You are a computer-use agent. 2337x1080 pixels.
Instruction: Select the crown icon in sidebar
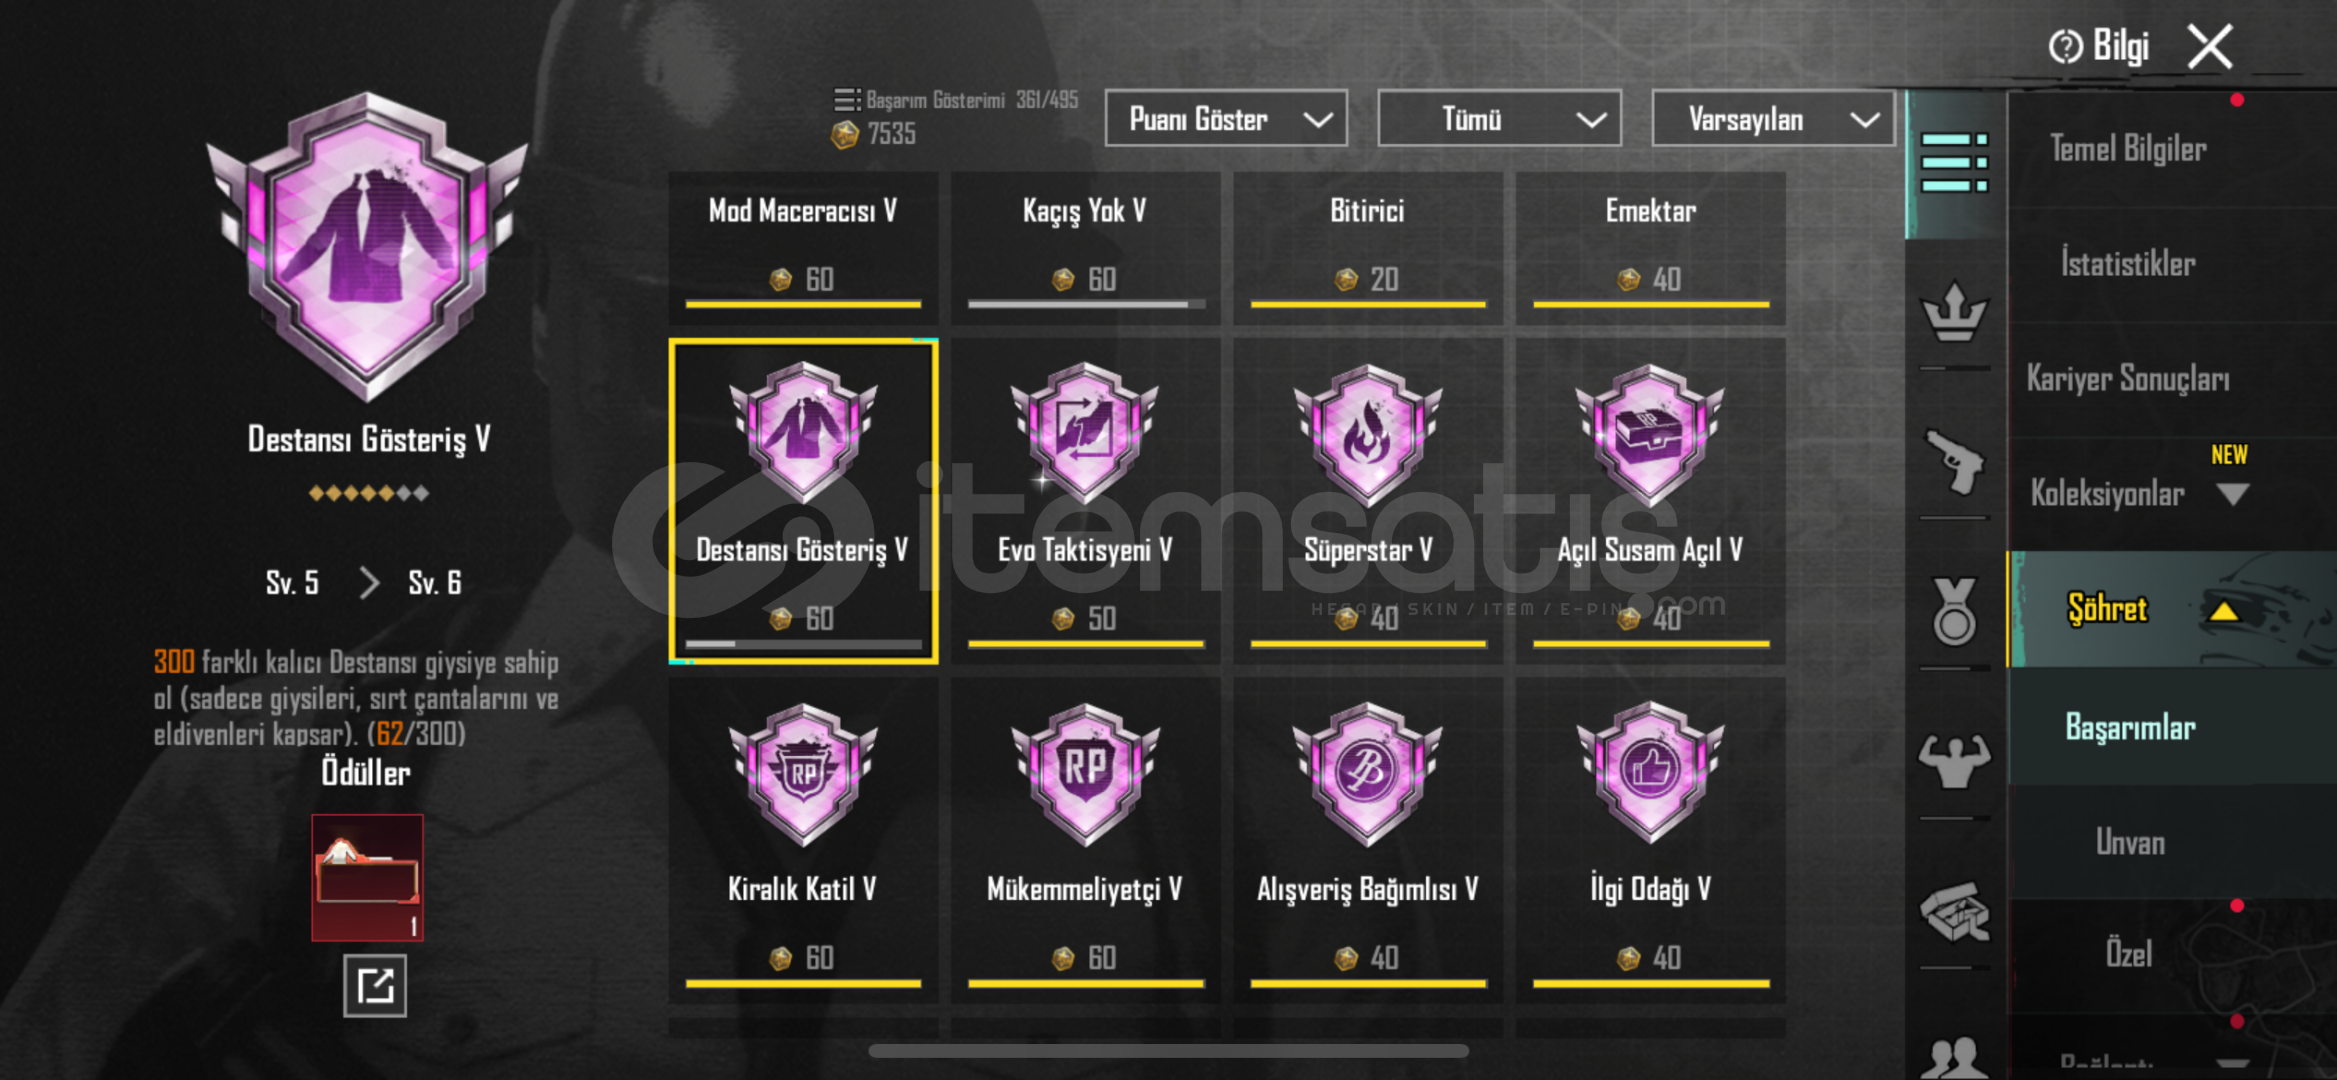point(1955,312)
